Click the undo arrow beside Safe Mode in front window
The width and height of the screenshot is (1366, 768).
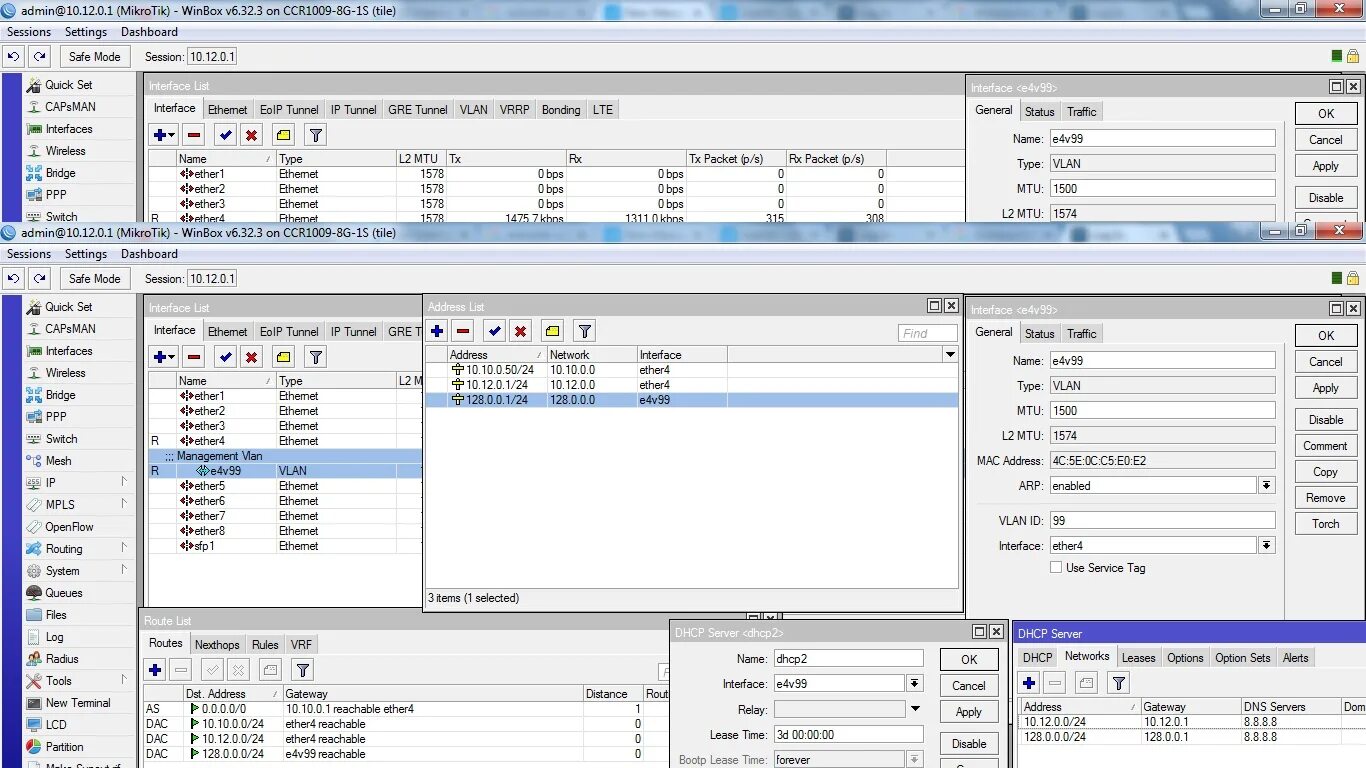13,279
